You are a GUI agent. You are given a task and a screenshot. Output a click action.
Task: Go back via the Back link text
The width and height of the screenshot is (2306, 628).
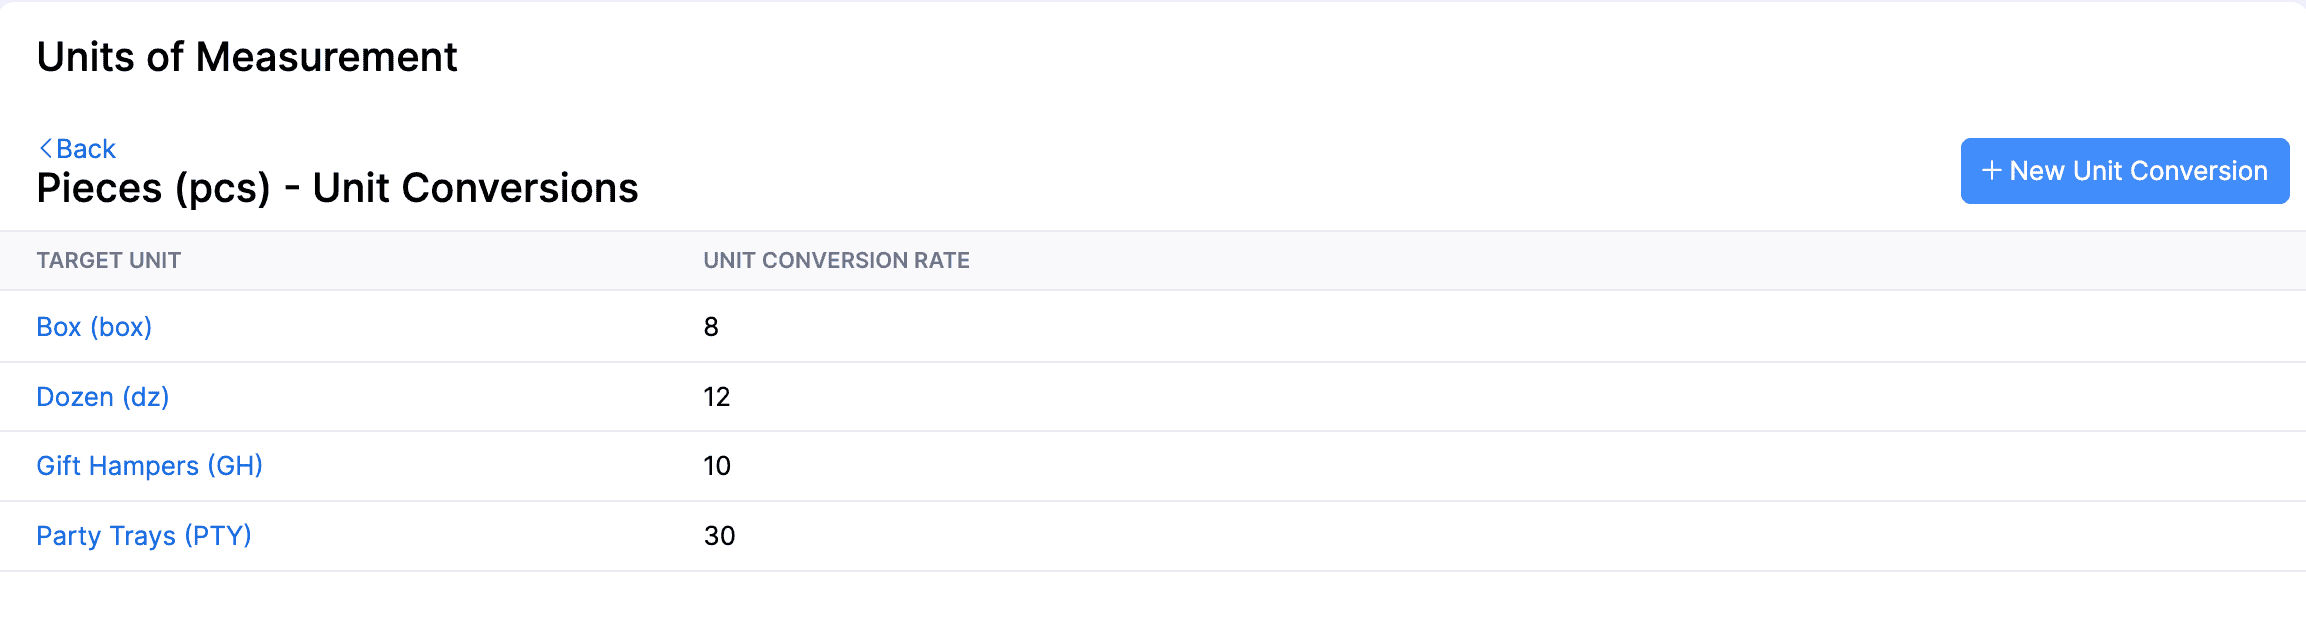pos(86,149)
